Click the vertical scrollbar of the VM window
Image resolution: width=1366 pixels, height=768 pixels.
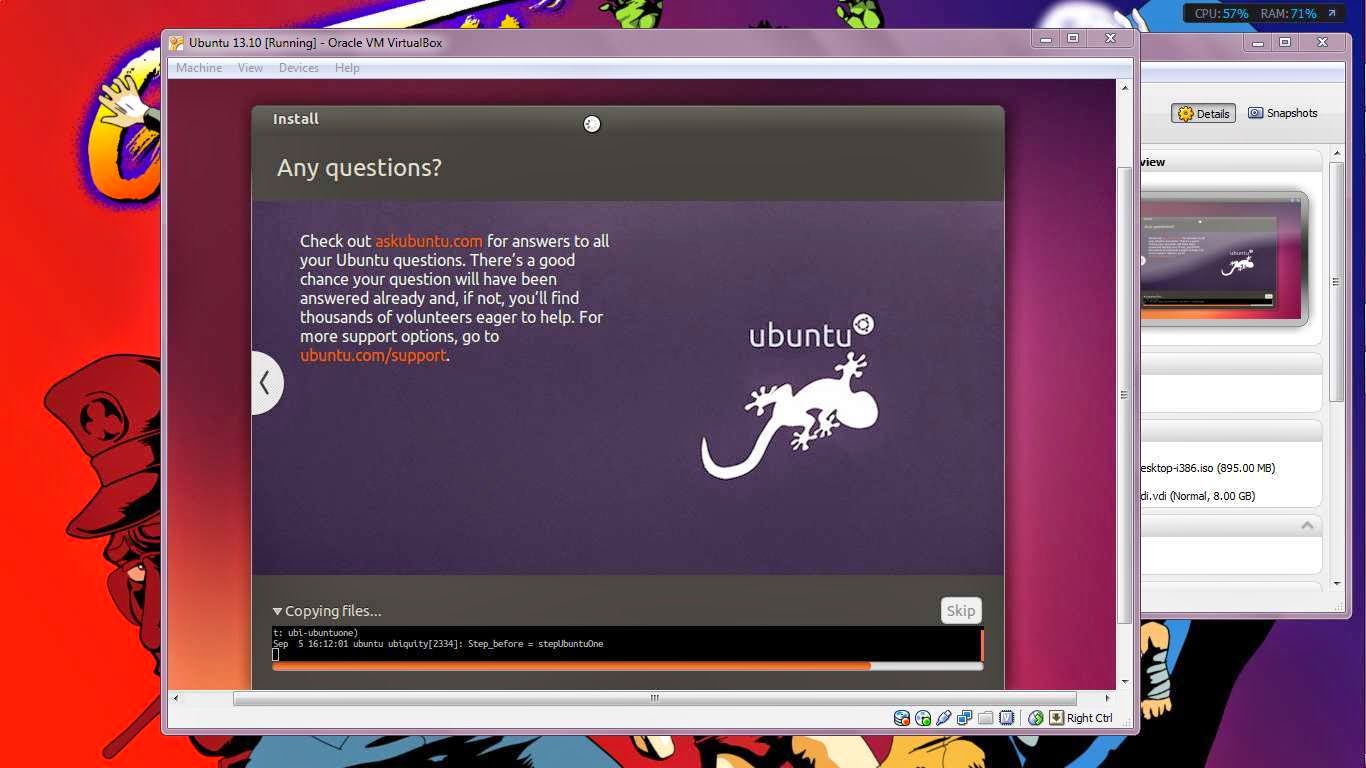click(1125, 395)
